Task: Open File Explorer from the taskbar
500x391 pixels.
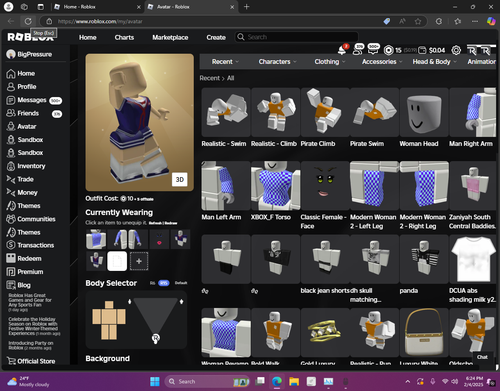Action: (294, 381)
